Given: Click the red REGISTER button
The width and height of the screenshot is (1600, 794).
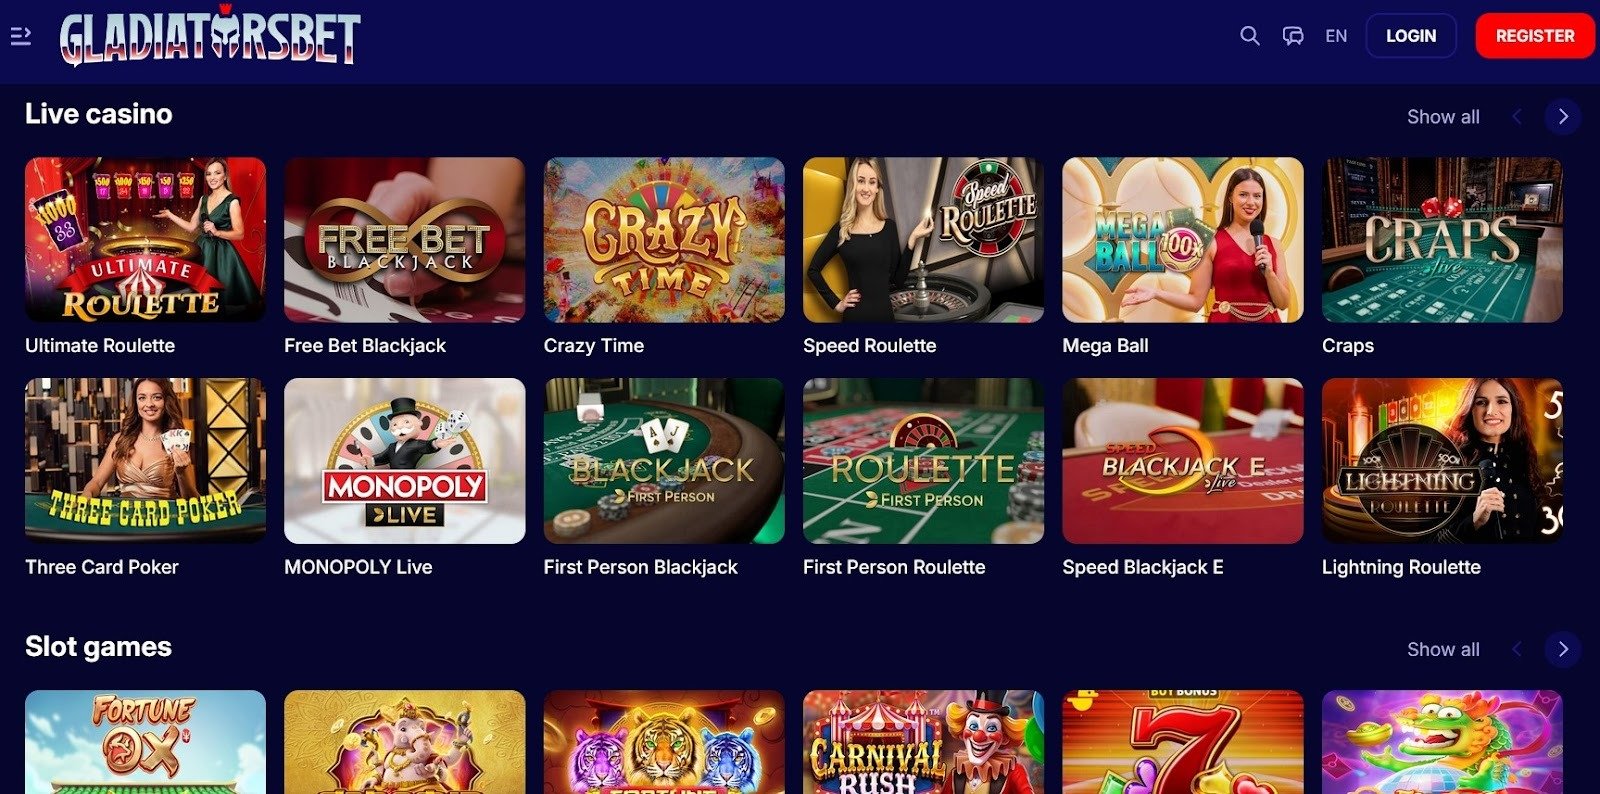Looking at the screenshot, I should (1535, 36).
